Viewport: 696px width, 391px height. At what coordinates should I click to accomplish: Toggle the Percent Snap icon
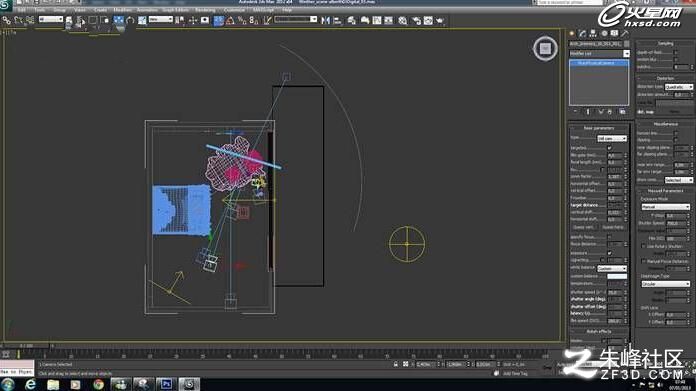(x=242, y=20)
